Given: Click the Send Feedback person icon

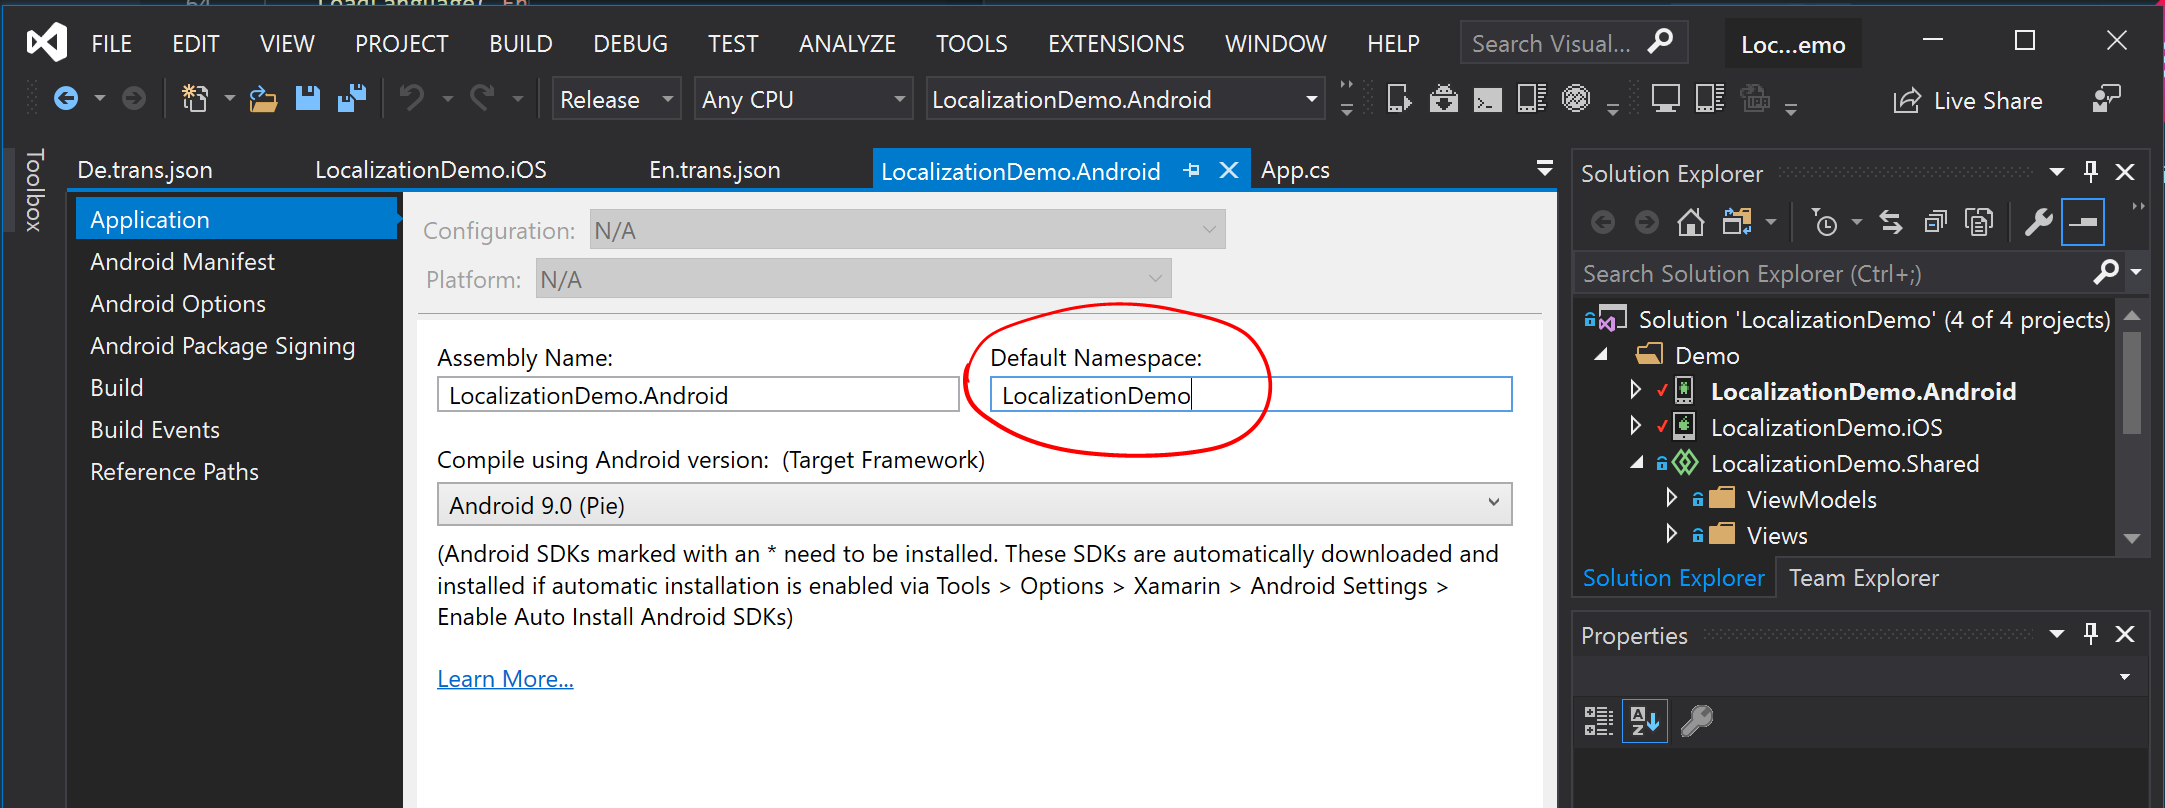Looking at the screenshot, I should (2106, 99).
